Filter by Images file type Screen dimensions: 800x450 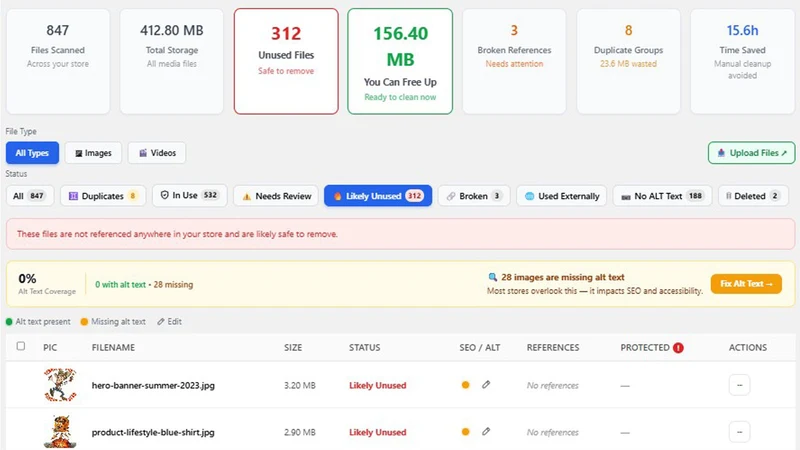pos(93,153)
